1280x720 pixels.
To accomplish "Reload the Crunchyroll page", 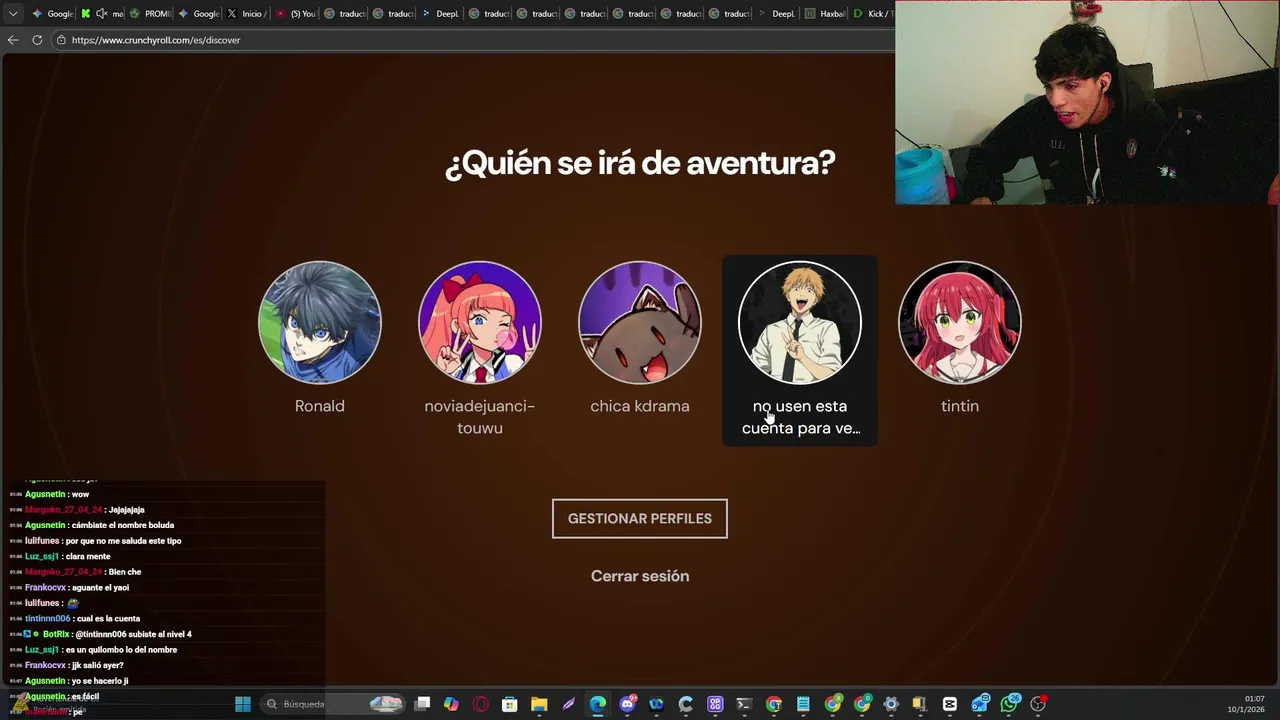I will (x=37, y=40).
